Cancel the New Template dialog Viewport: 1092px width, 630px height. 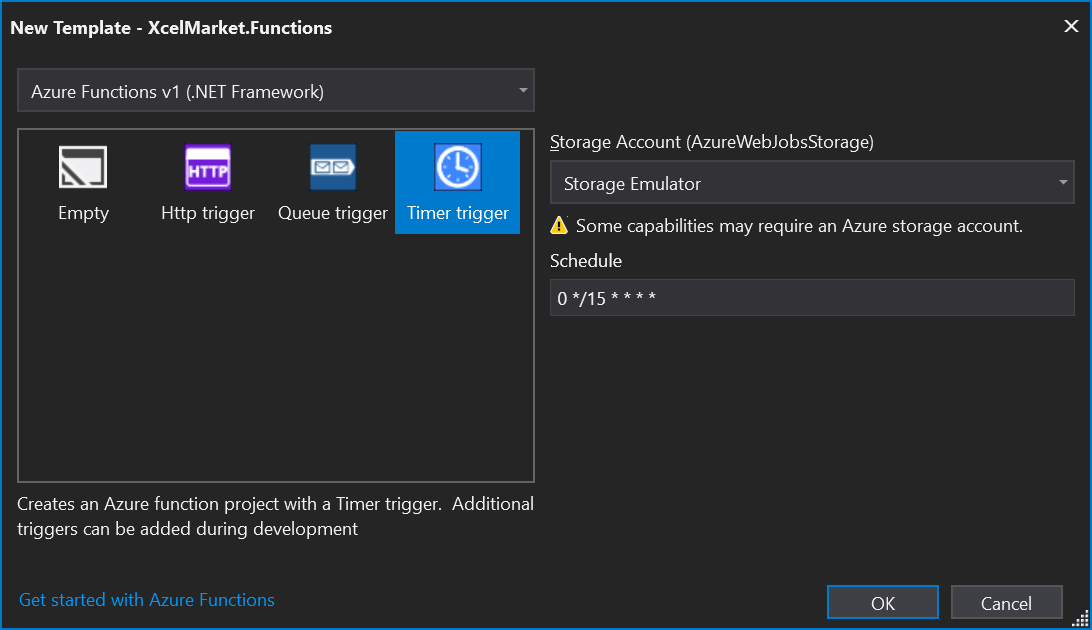pos(1005,603)
